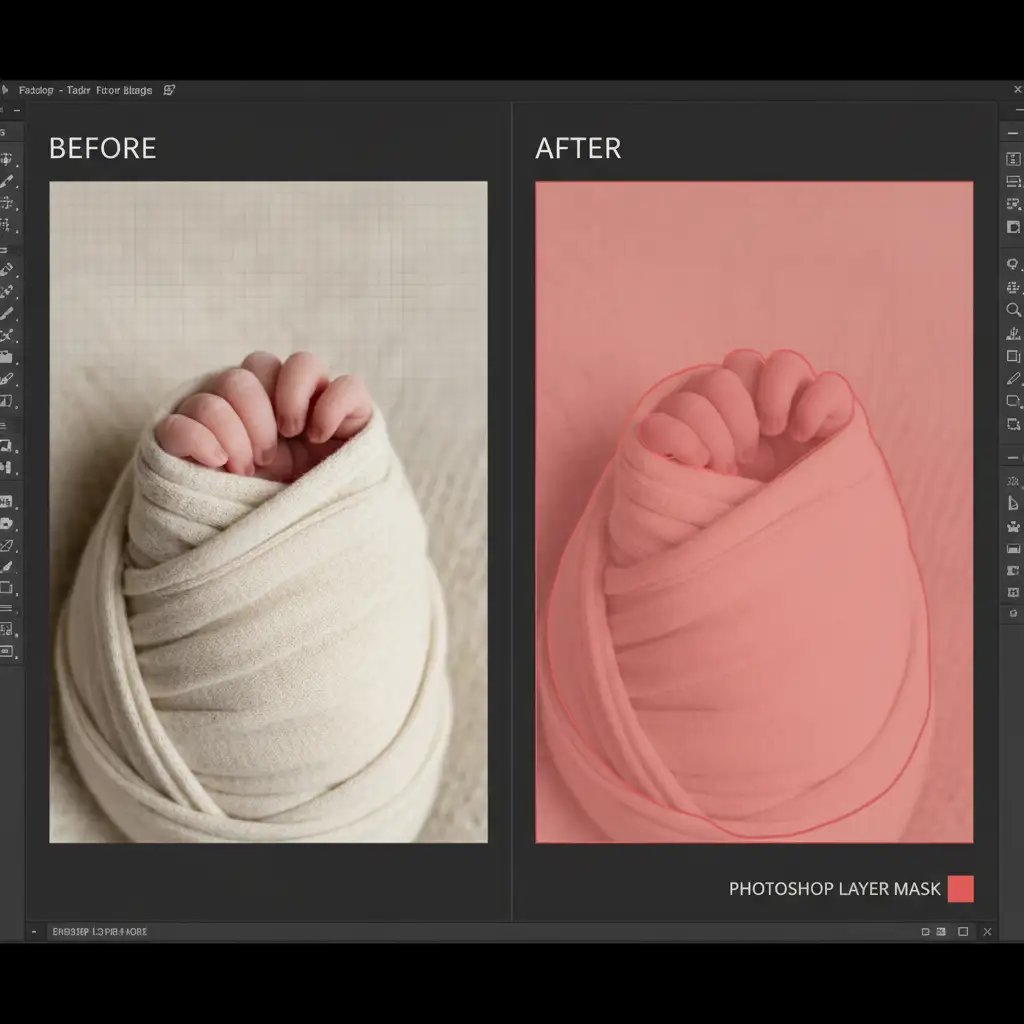Collapse the lower right tool group
This screenshot has width=1024, height=1024.
coord(1013,457)
